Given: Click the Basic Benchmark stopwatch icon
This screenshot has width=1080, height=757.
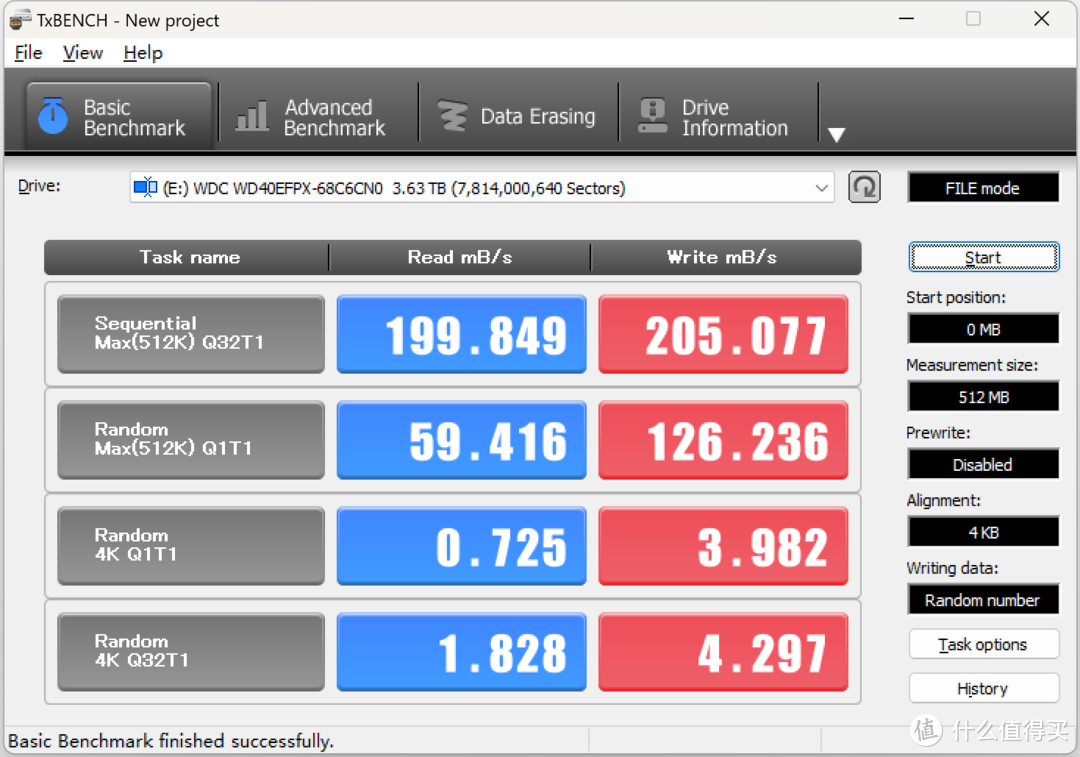Looking at the screenshot, I should tap(52, 117).
